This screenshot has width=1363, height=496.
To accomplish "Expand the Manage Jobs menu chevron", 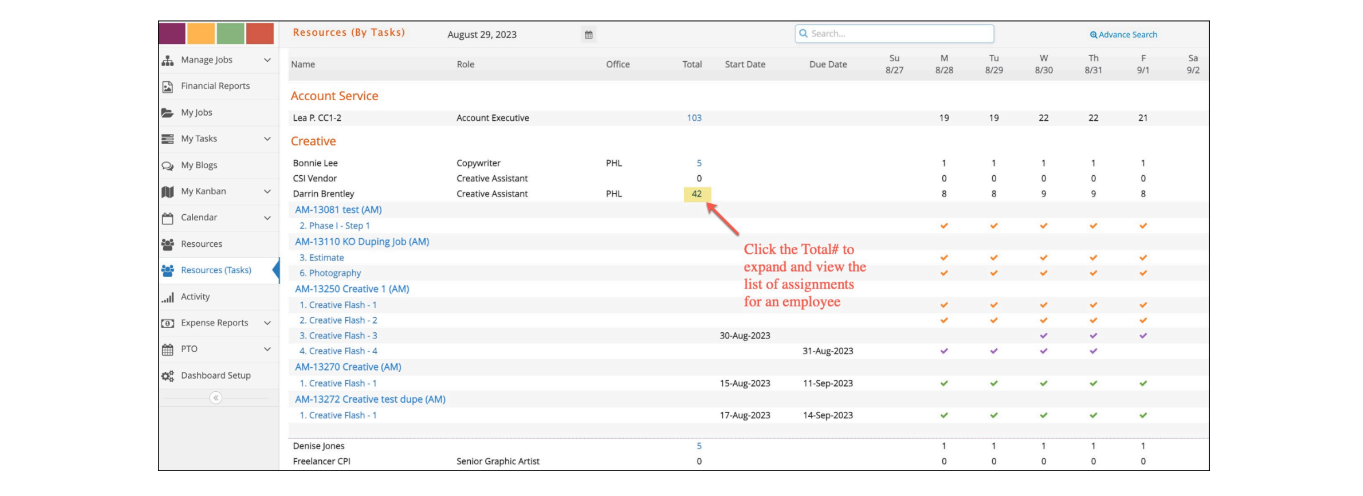I will [267, 60].
